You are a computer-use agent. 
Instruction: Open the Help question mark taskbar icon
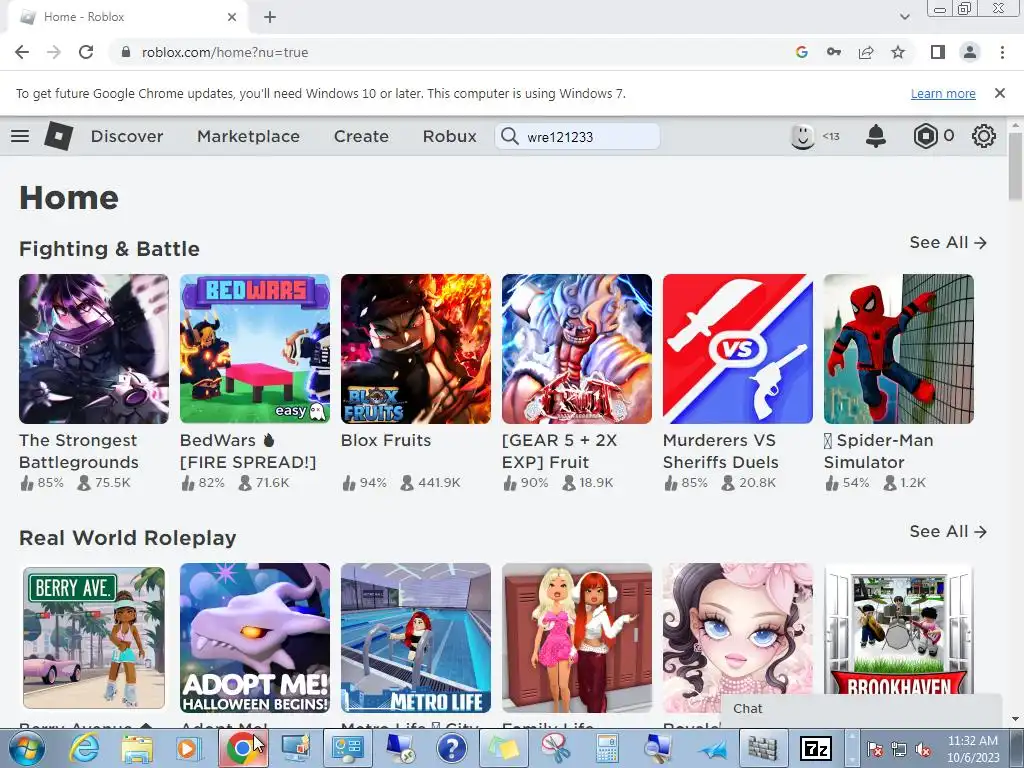[x=451, y=748]
